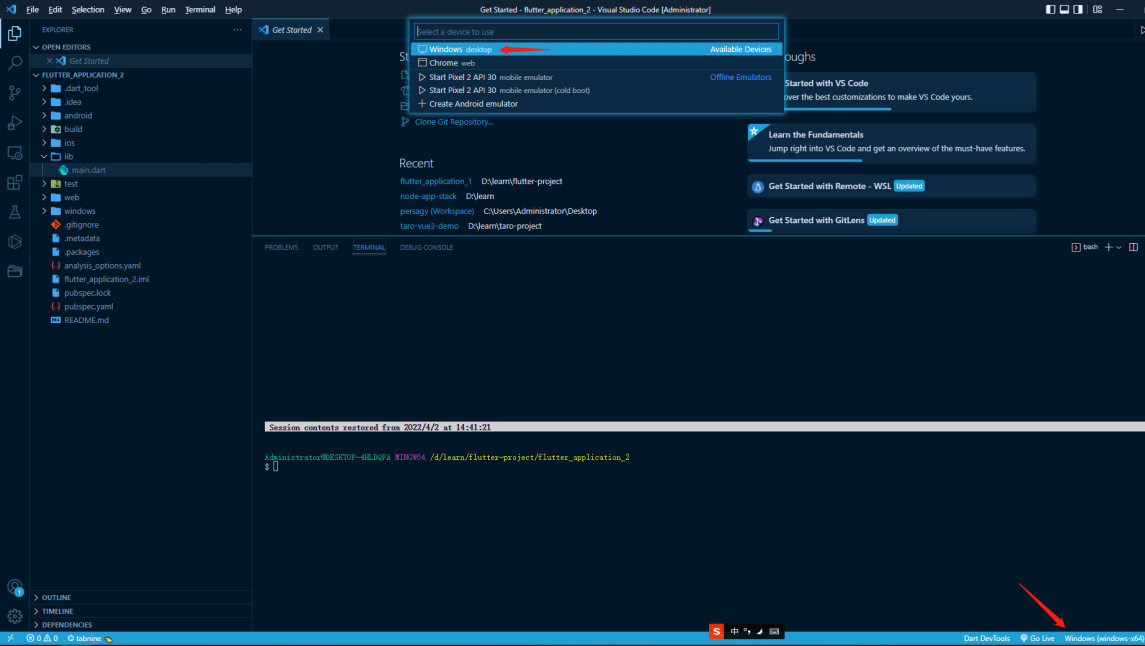The height and width of the screenshot is (646, 1145).
Task: Click the remote window icon in status bar
Action: (10, 638)
